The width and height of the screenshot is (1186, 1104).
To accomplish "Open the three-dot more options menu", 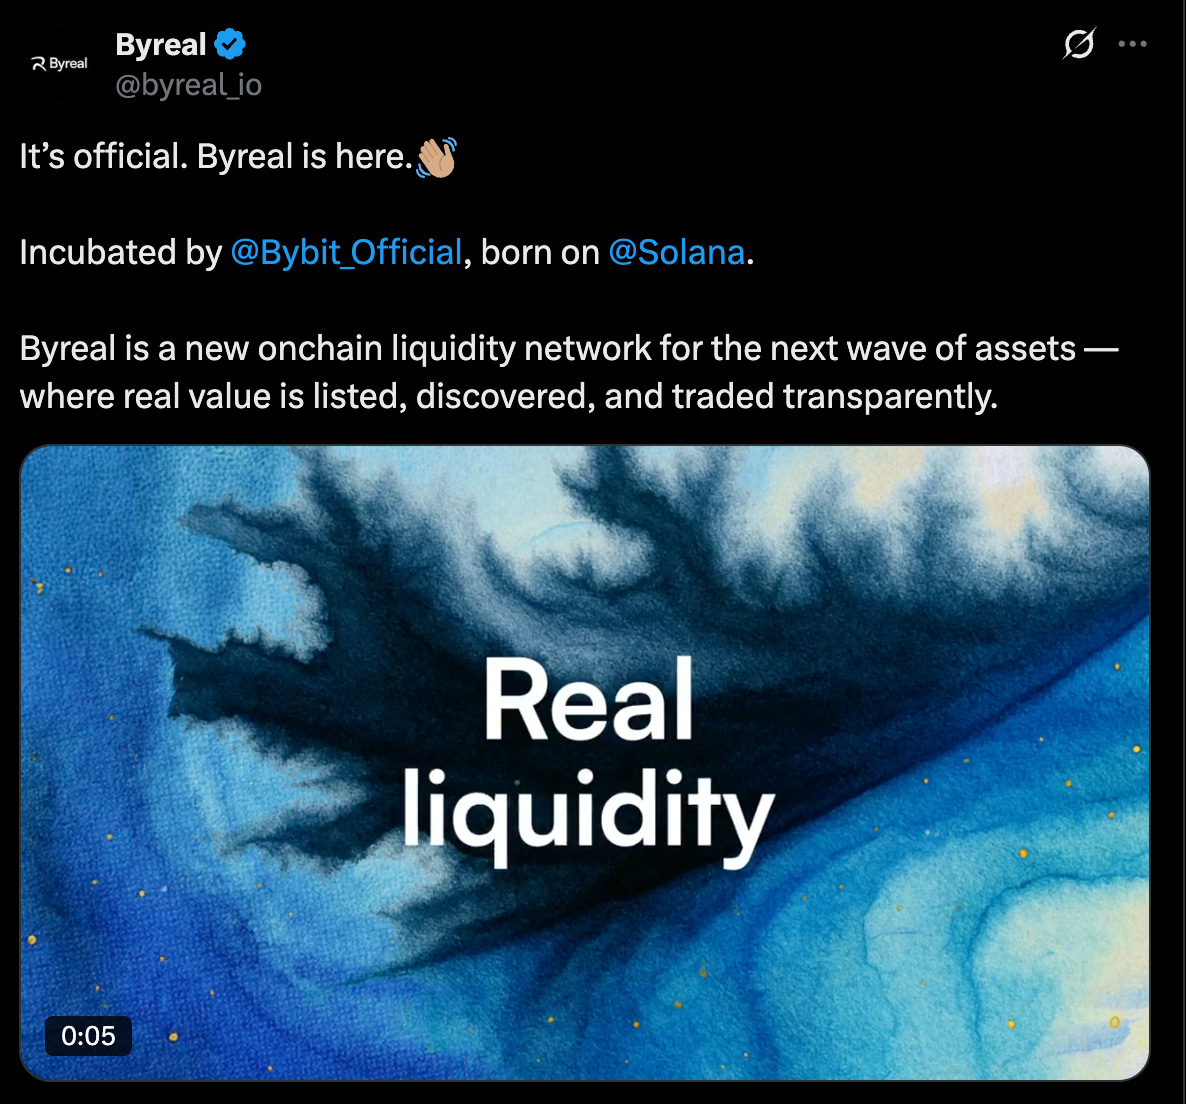I will click(1132, 44).
